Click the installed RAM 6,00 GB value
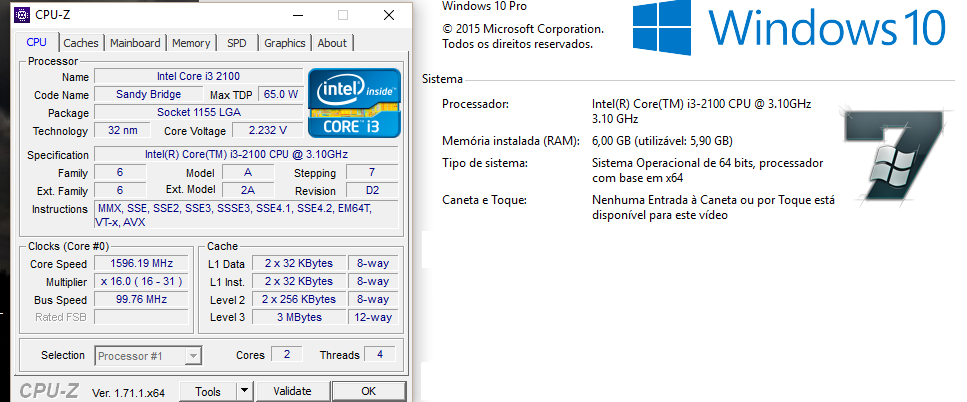This screenshot has height=402, width=967. tap(662, 141)
